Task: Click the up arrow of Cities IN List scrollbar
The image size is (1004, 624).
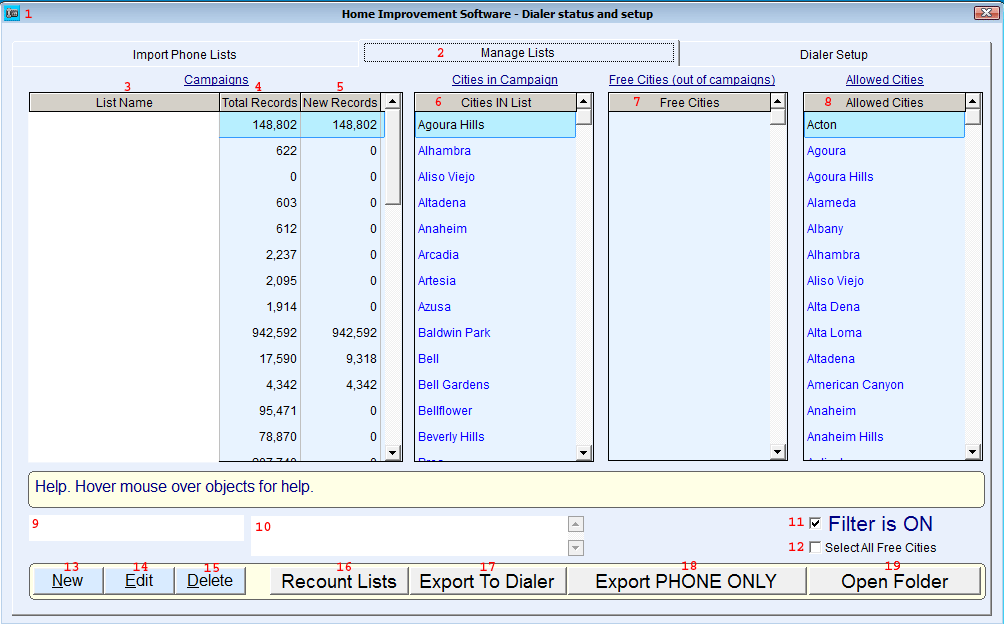Action: pos(583,101)
